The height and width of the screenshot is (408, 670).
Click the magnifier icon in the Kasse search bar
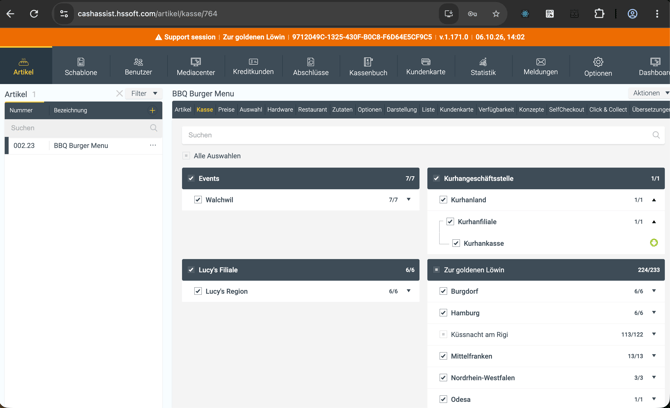(x=656, y=135)
